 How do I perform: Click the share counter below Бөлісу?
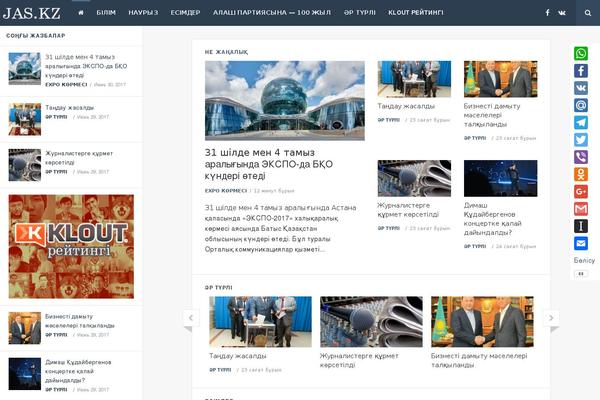click(x=581, y=274)
